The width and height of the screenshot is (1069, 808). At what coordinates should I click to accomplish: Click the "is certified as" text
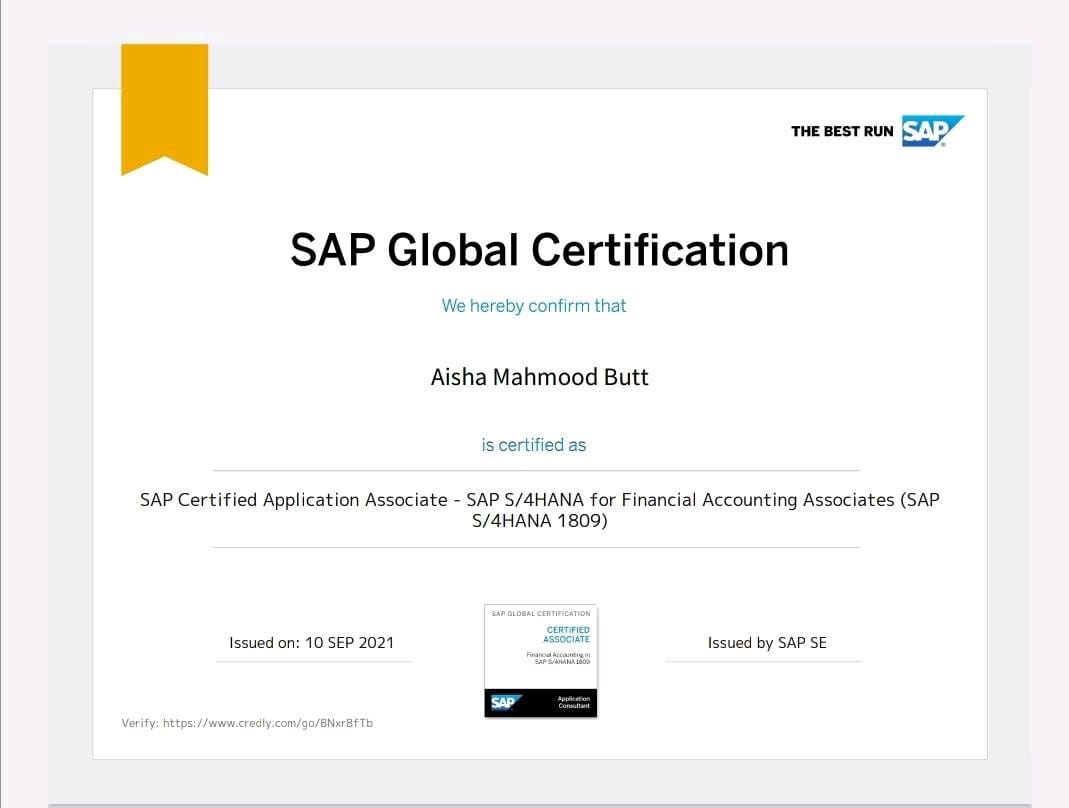pyautogui.click(x=534, y=445)
